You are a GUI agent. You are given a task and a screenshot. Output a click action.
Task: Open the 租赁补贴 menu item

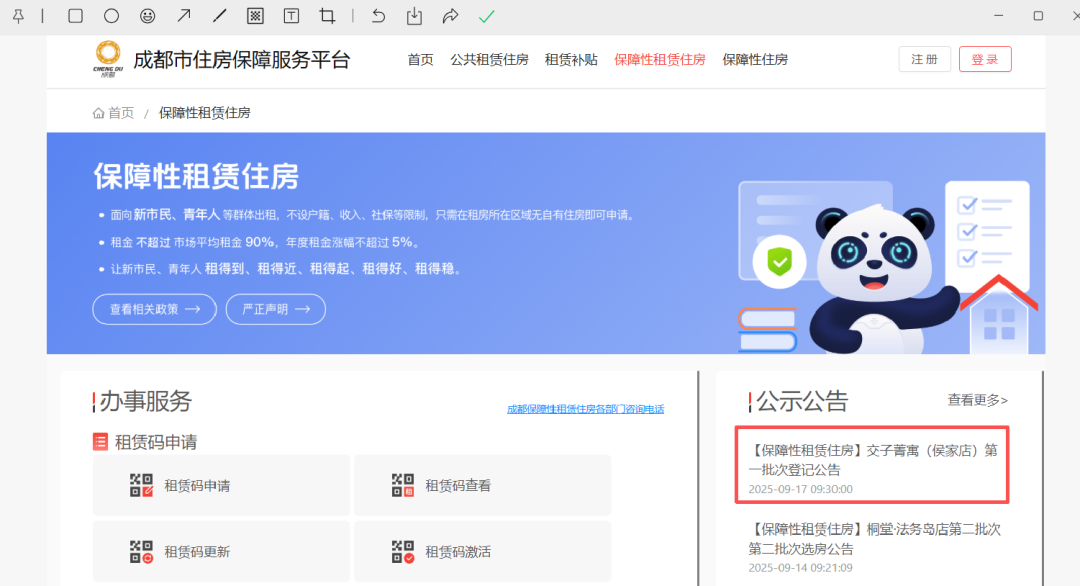point(571,59)
